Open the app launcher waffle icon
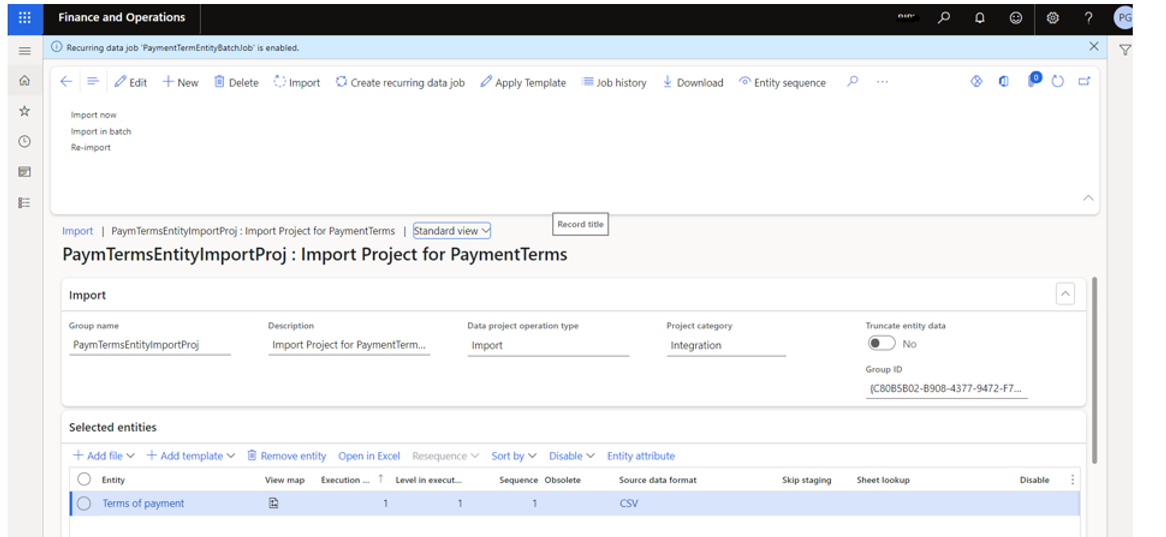Screen dimensions: 1166x537 coord(25,18)
